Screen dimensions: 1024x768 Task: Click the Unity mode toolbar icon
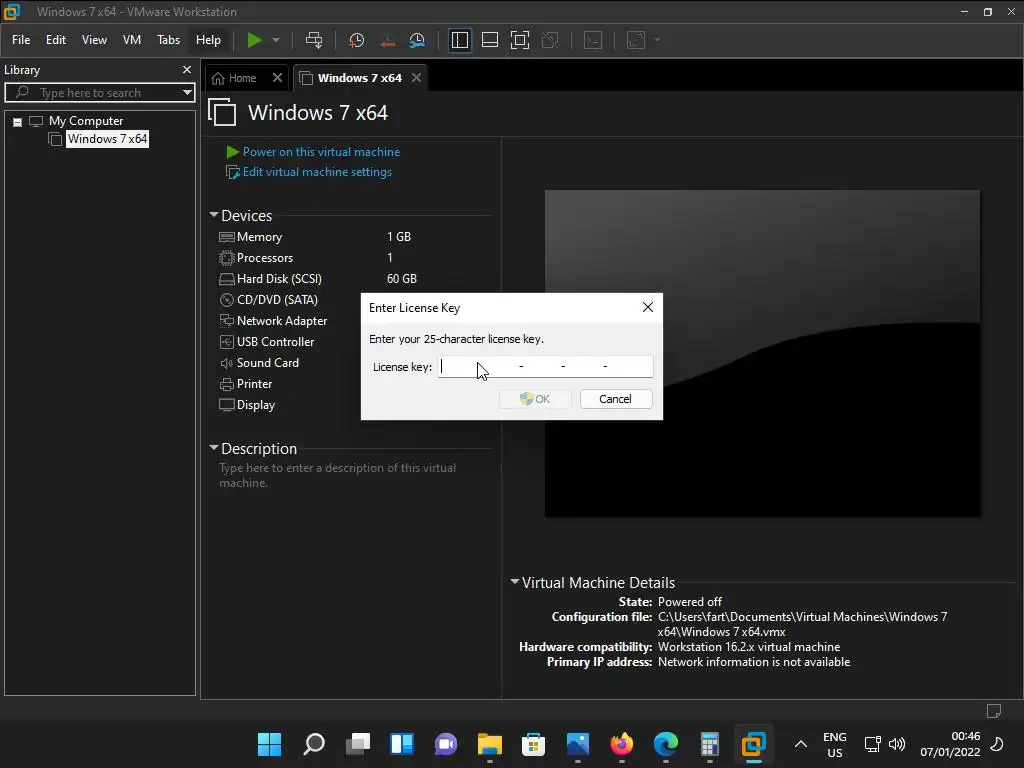coord(550,40)
